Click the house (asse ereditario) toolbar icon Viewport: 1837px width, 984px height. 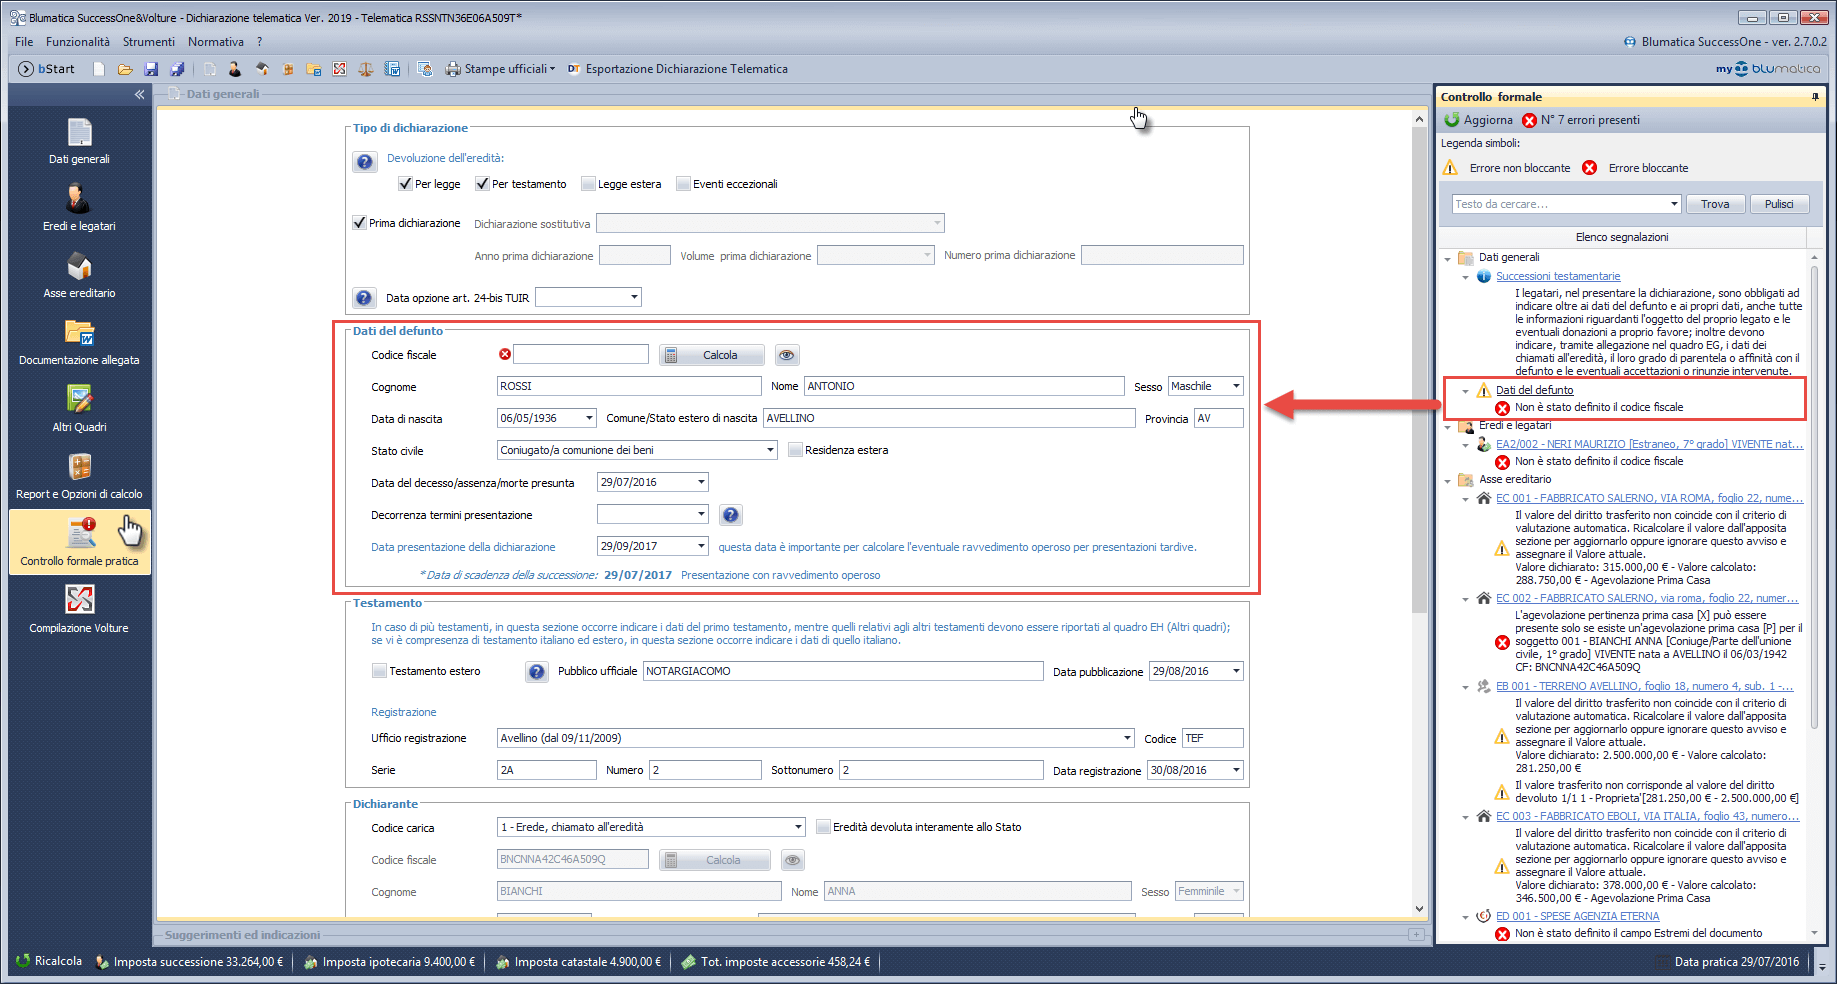[x=262, y=69]
